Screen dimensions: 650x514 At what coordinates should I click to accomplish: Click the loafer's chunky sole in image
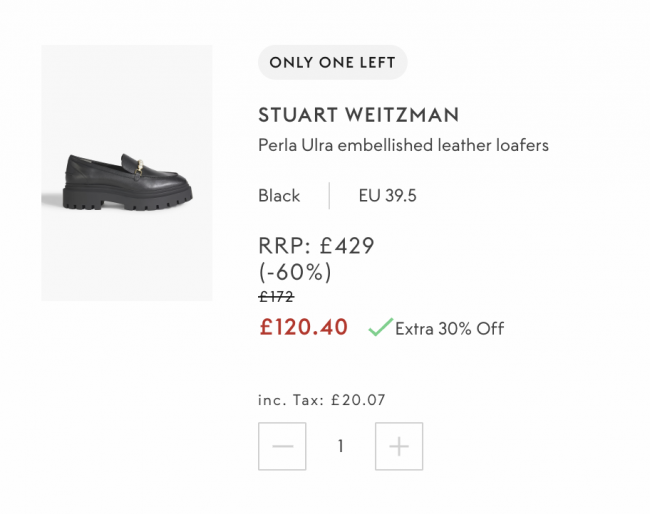[x=128, y=198]
